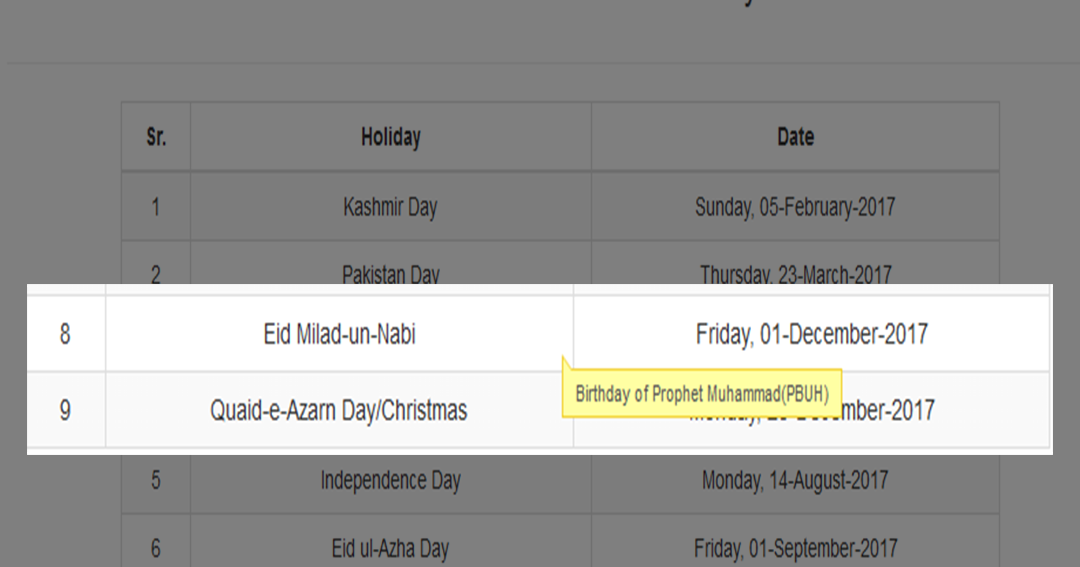This screenshot has width=1080, height=567.
Task: Click Monday, 14-August-2017 date cell
Action: [x=796, y=480]
